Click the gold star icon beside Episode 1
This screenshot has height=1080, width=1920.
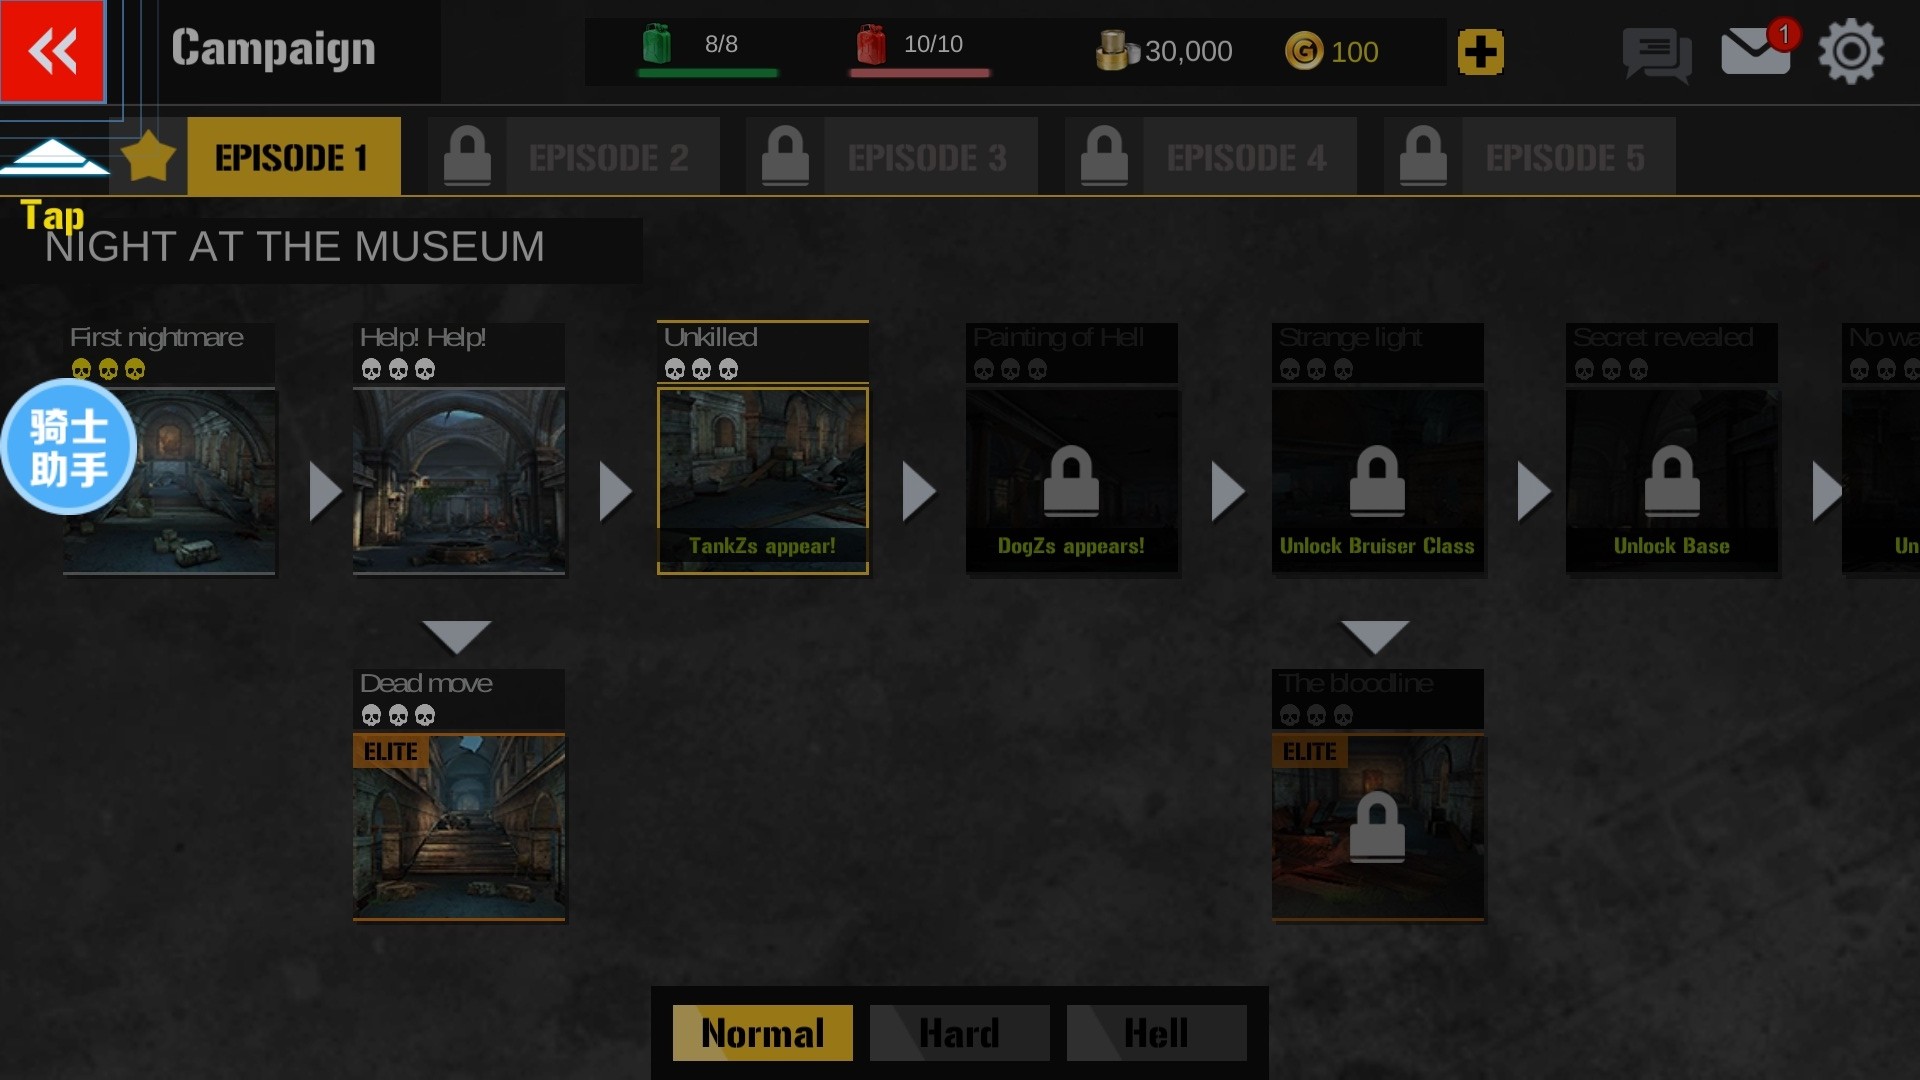click(148, 156)
